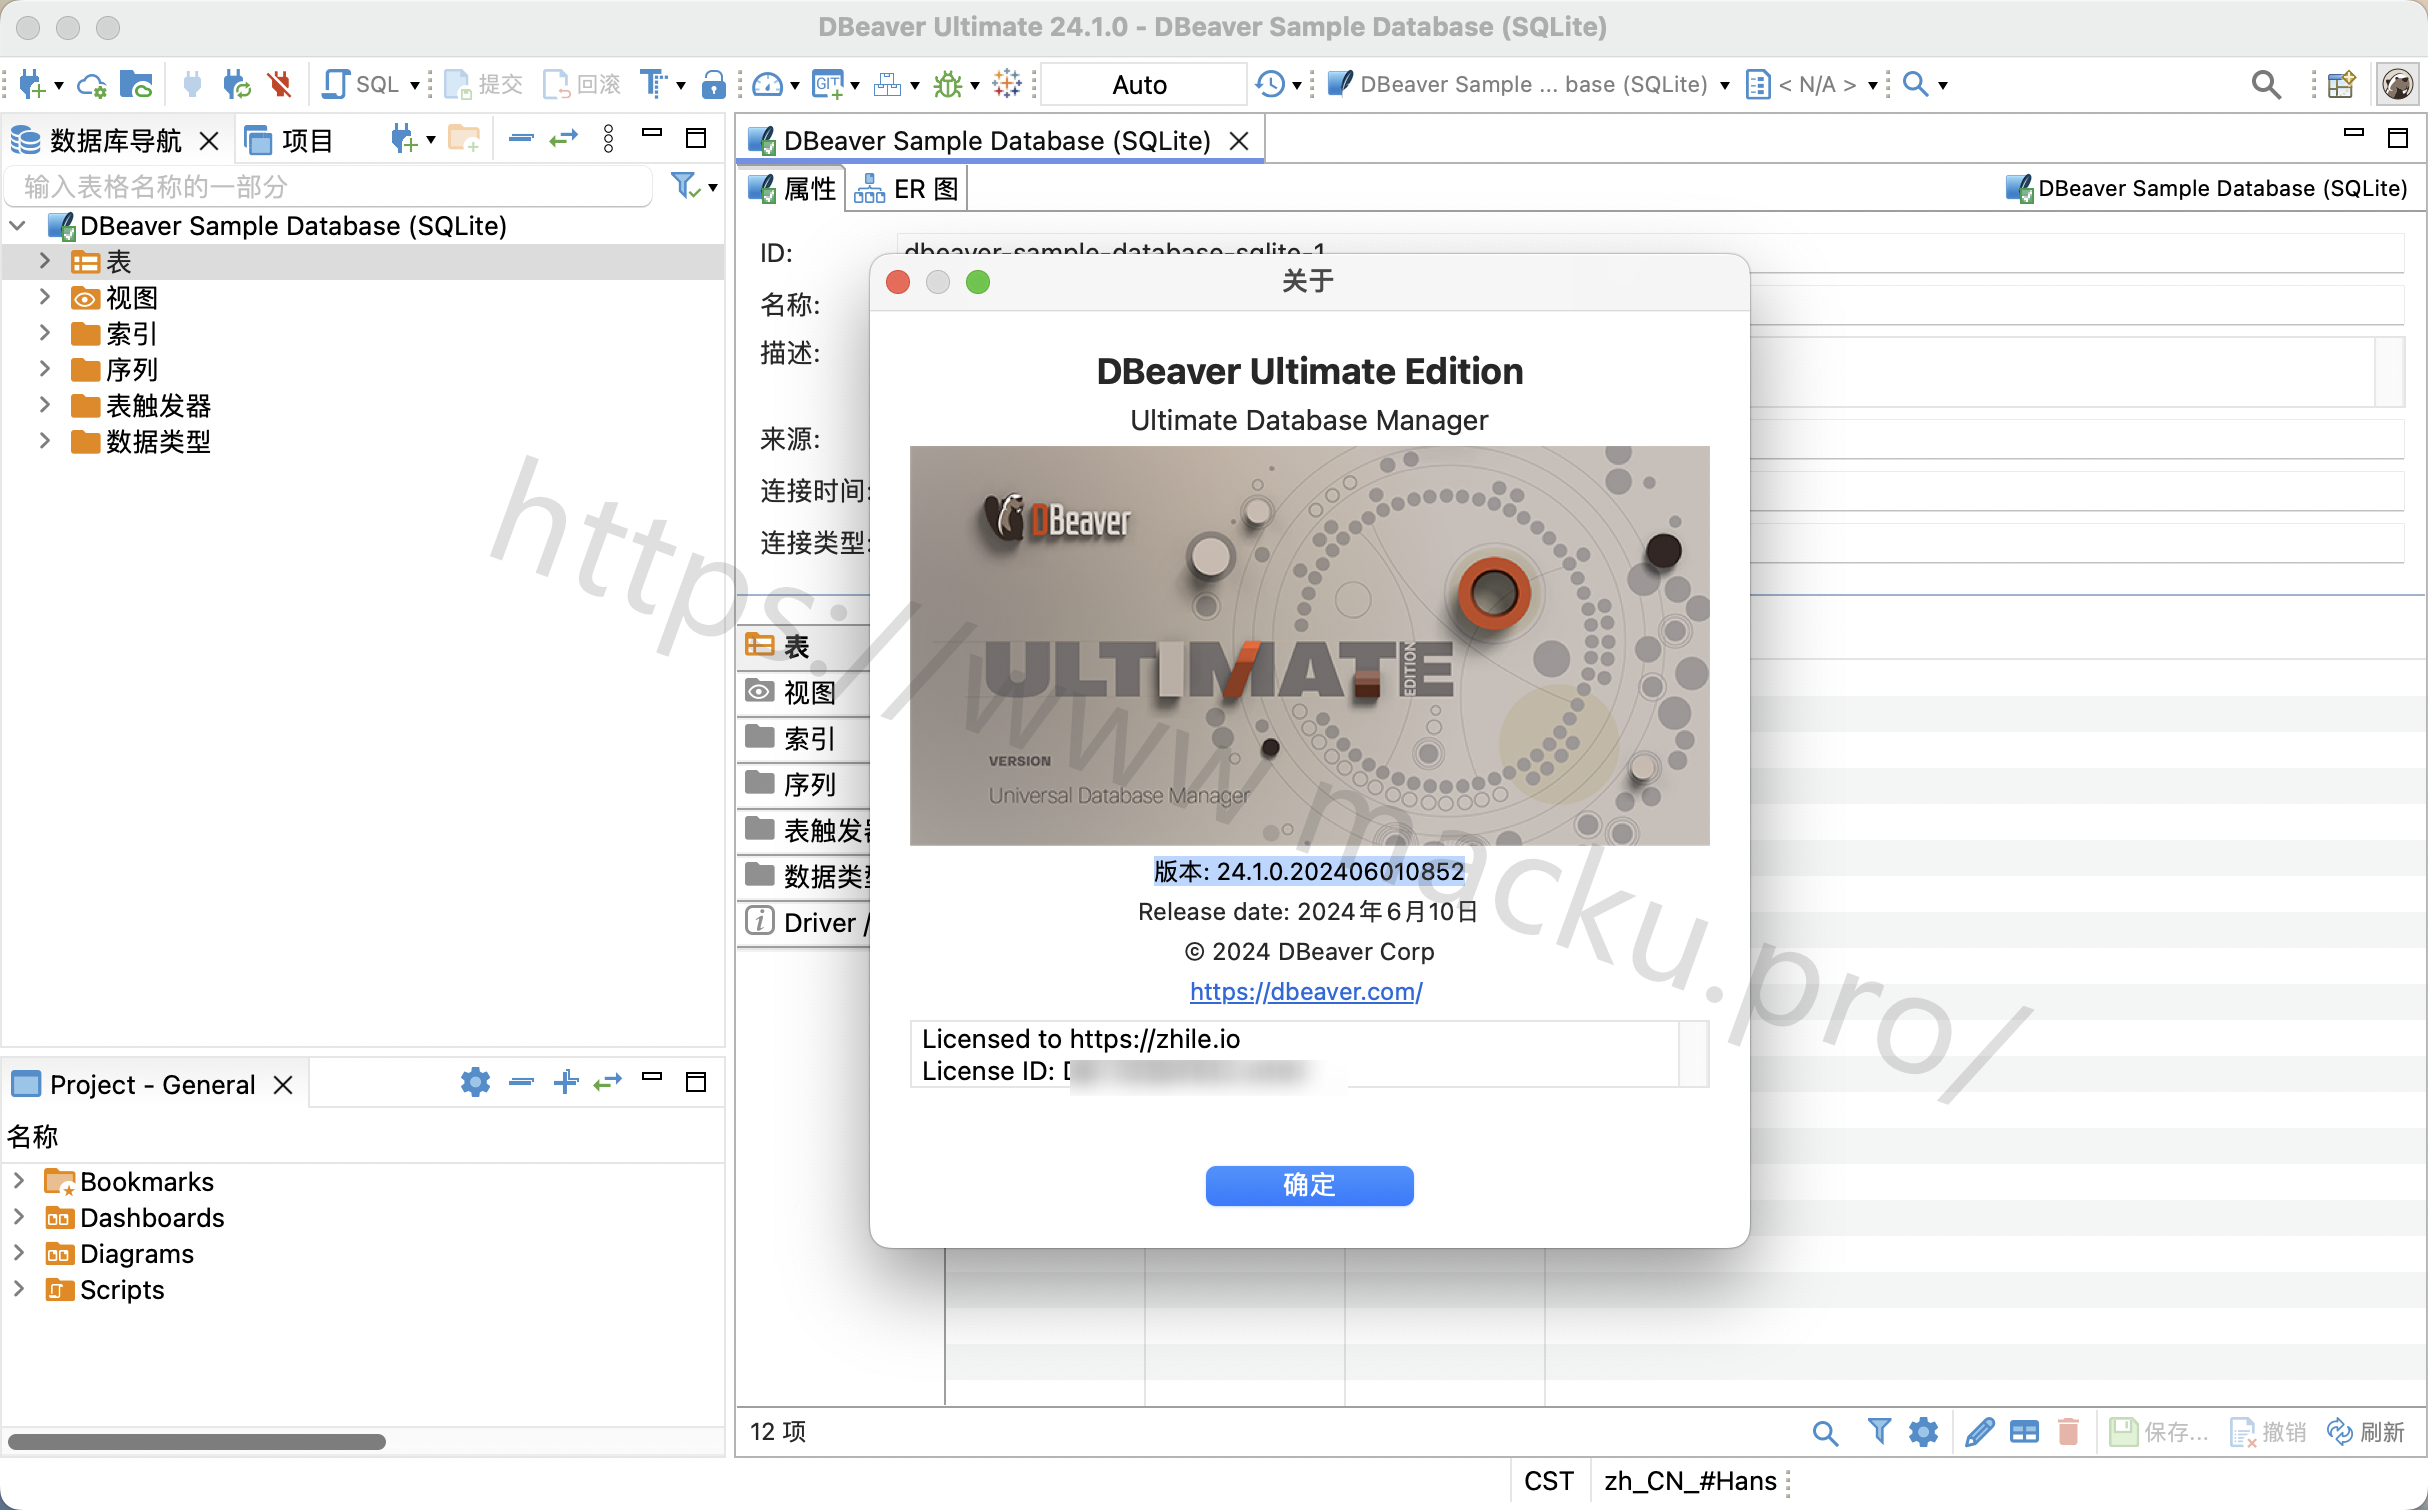The image size is (2428, 1510).
Task: Switch to the 项目 tab
Action: (289, 141)
